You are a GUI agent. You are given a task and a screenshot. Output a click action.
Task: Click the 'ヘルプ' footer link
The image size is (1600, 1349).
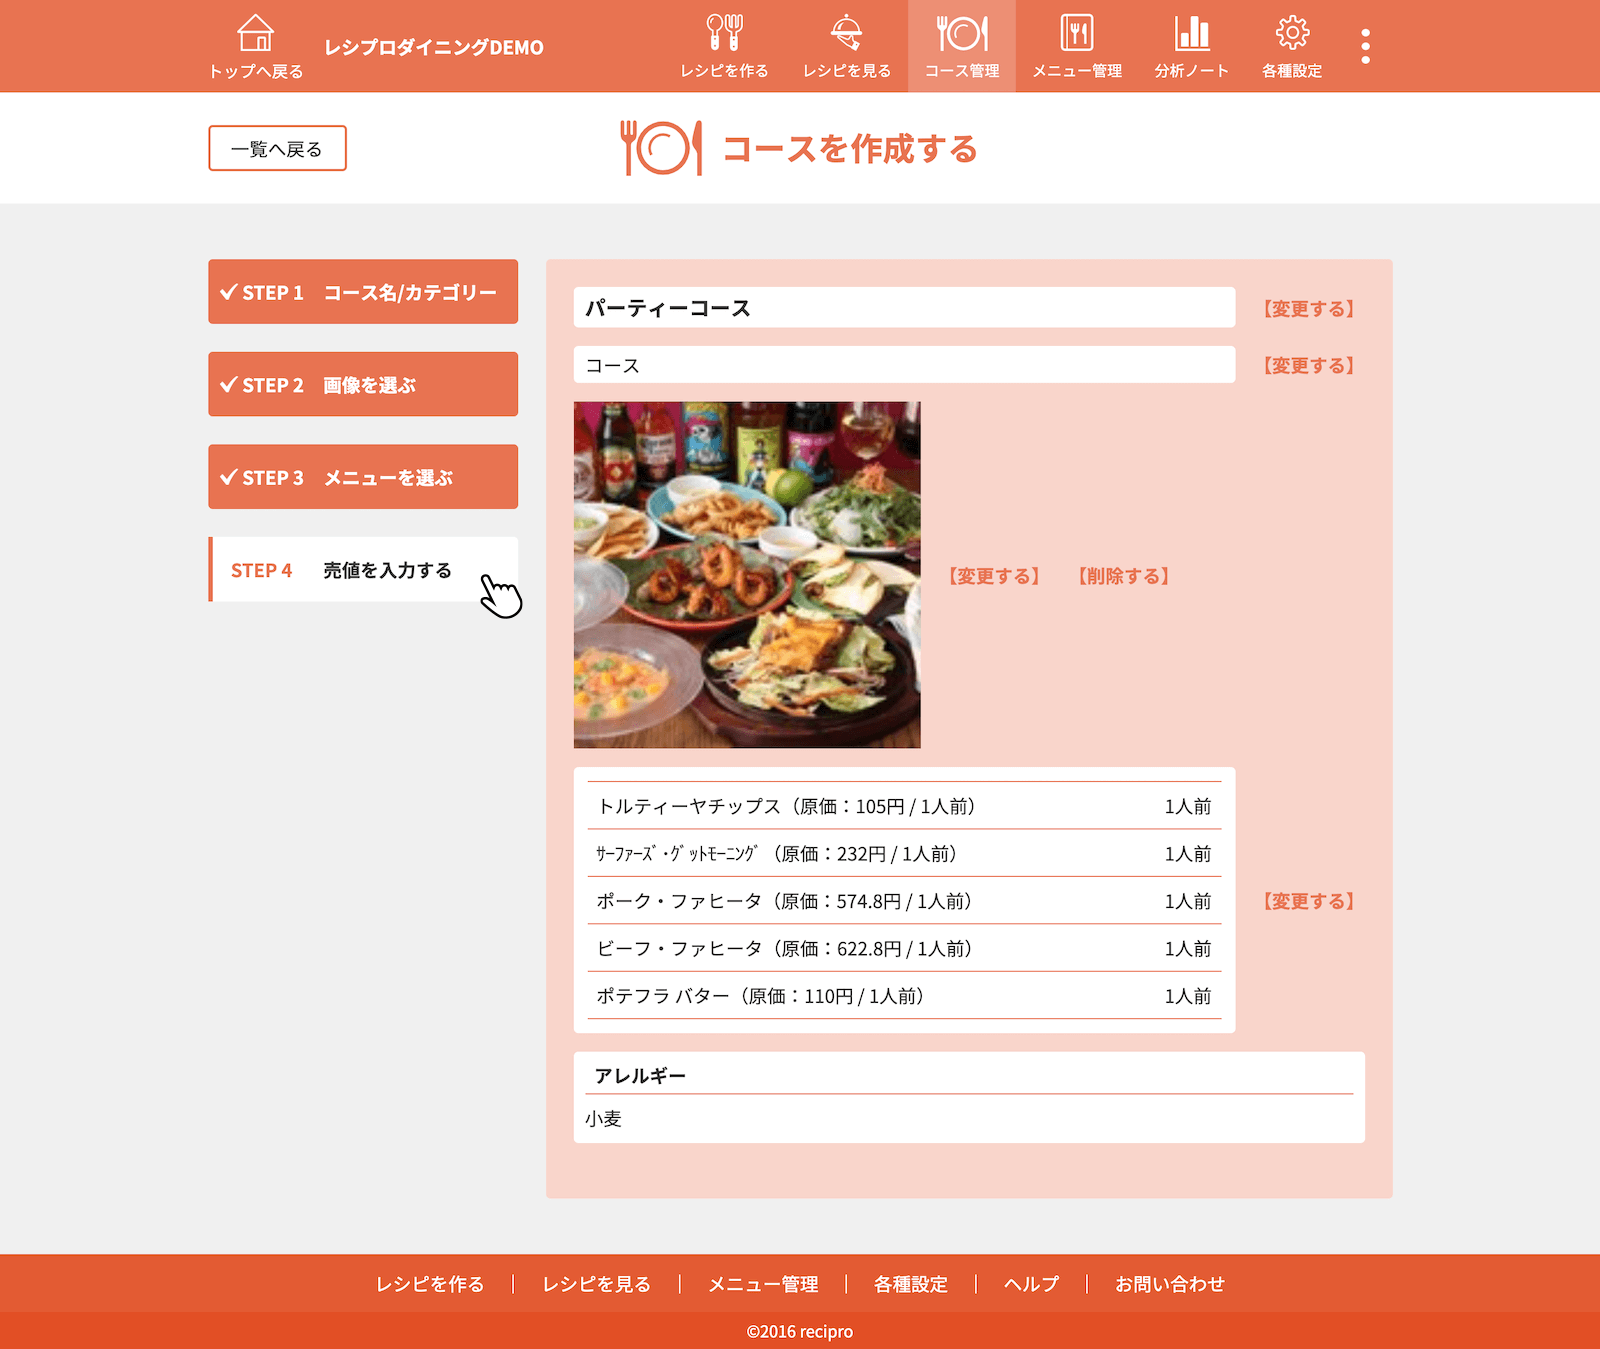pos(1031,1284)
